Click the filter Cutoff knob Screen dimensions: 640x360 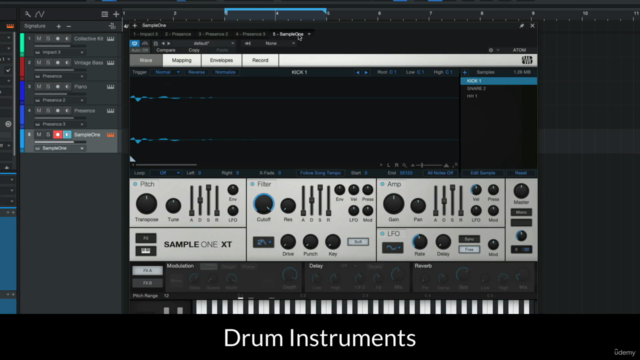[264, 204]
